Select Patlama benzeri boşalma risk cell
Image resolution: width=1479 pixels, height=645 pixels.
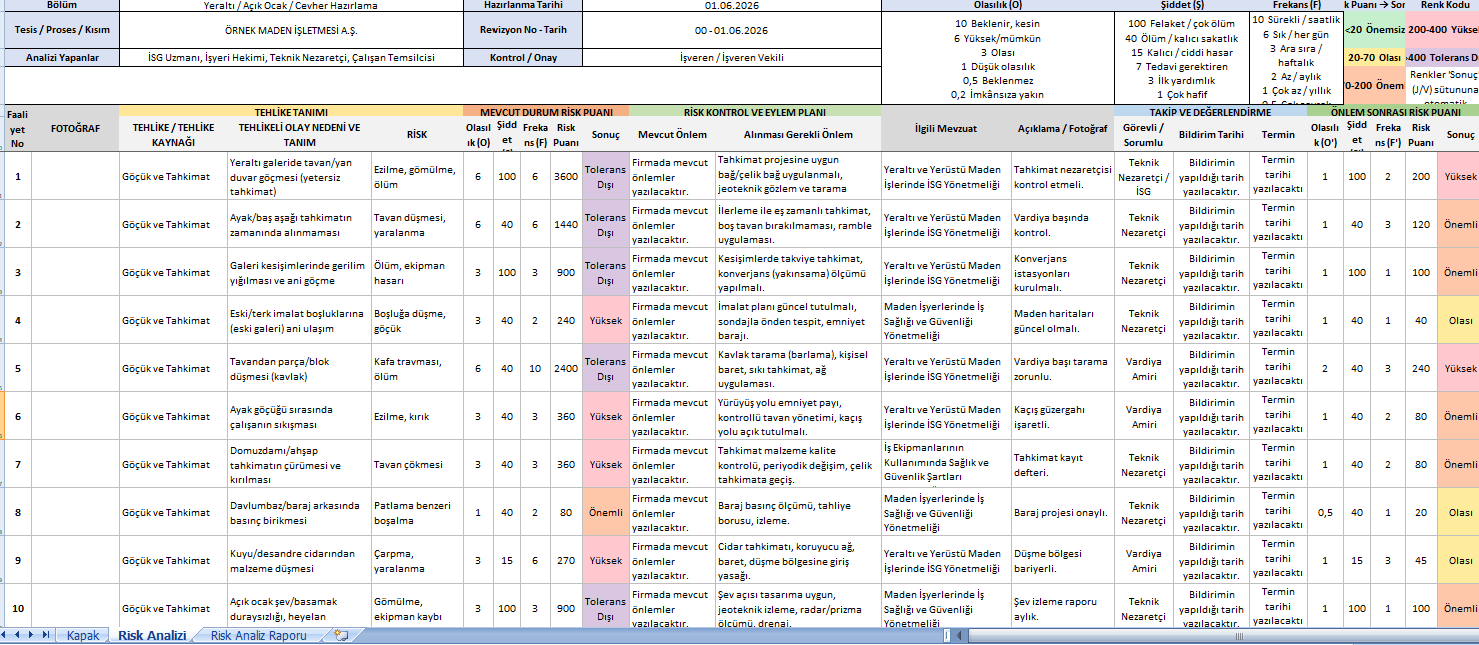point(417,512)
